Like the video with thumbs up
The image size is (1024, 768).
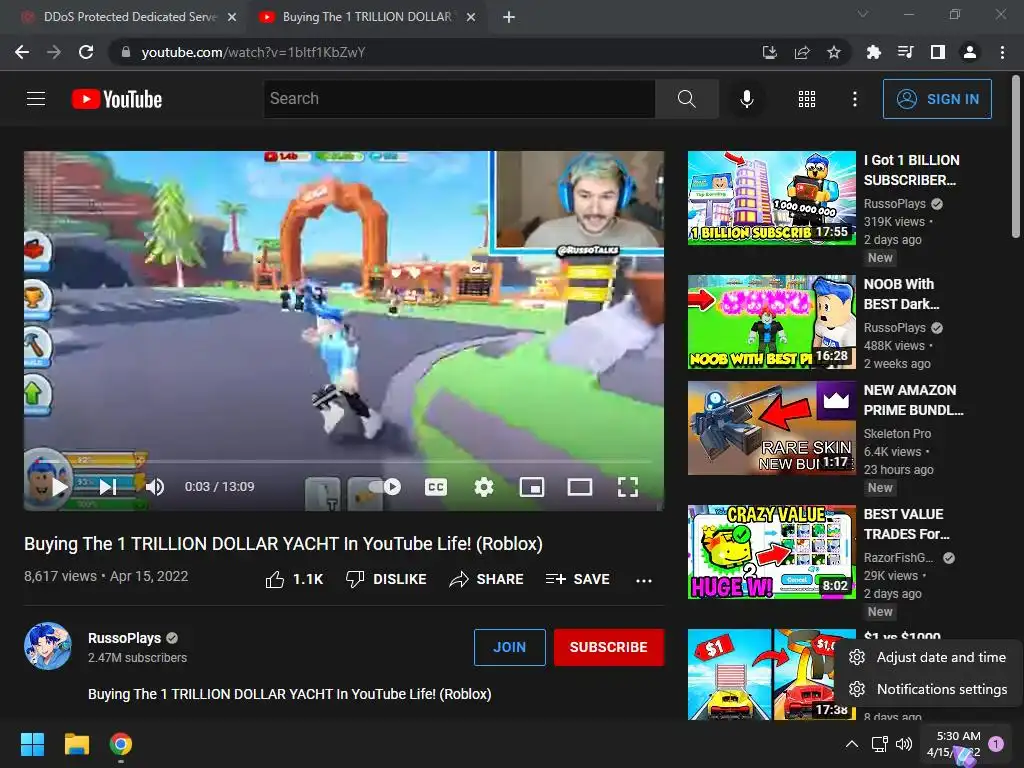(295, 579)
